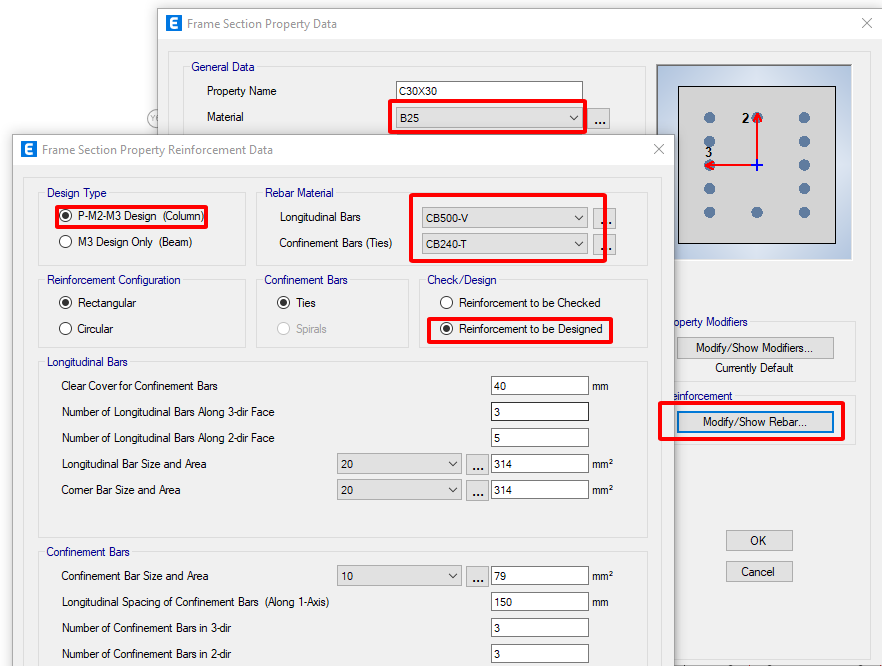Click ellipsis button beside Longitudinal Bars material
The image size is (882, 666).
pyautogui.click(x=603, y=218)
